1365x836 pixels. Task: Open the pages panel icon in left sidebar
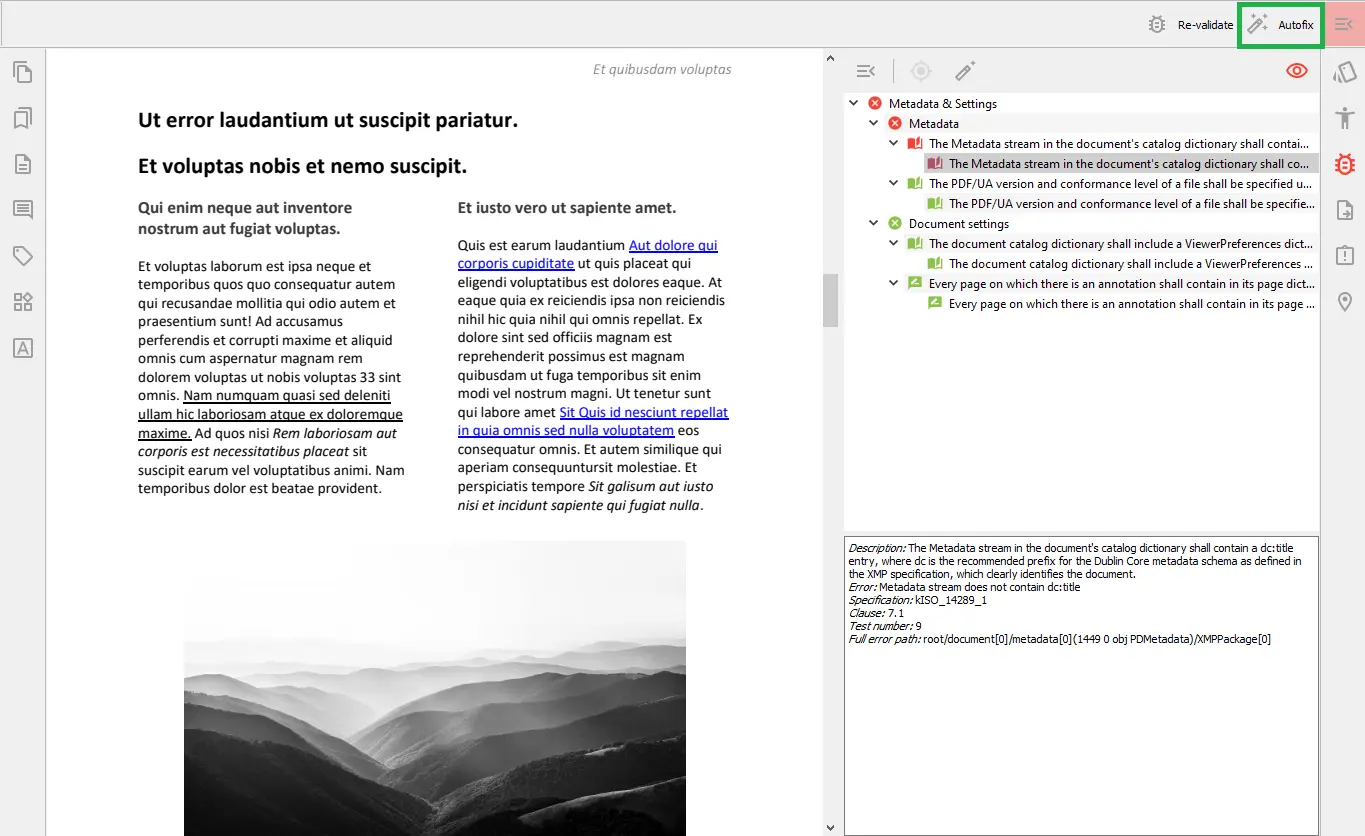click(22, 72)
